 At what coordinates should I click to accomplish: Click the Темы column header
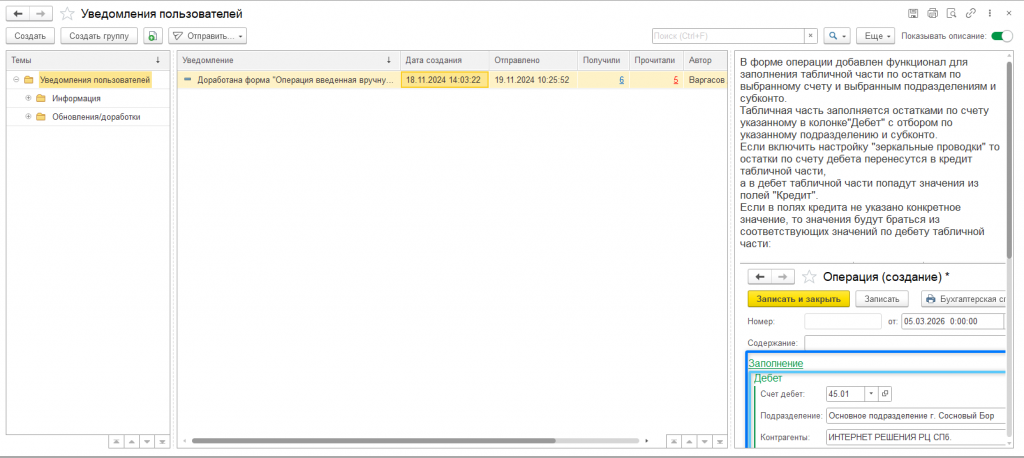click(88, 60)
